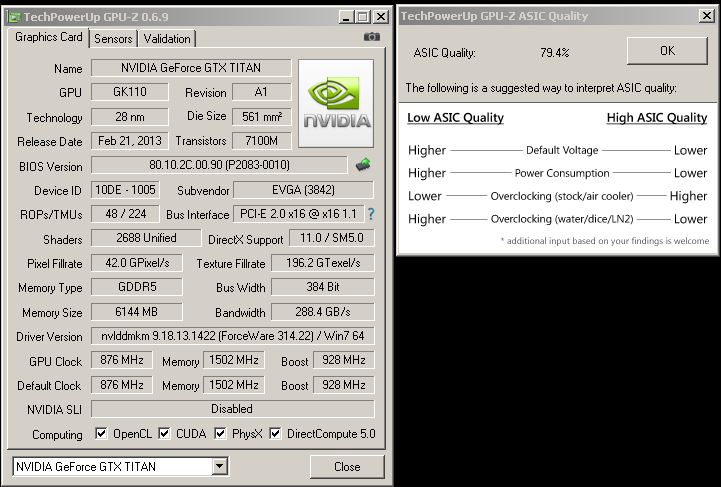Toggle the DirectCompute 5.0 checkbox
This screenshot has height=487, width=721.
(x=275, y=433)
